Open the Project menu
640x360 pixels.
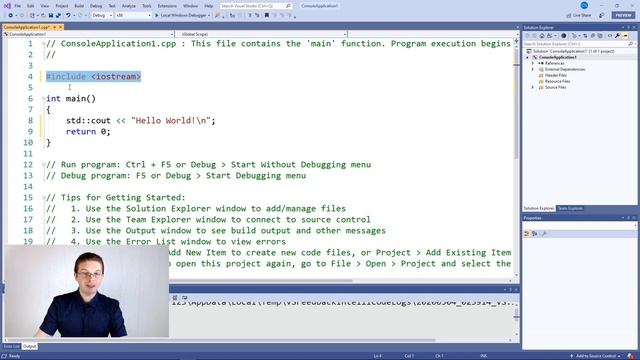[62, 6]
